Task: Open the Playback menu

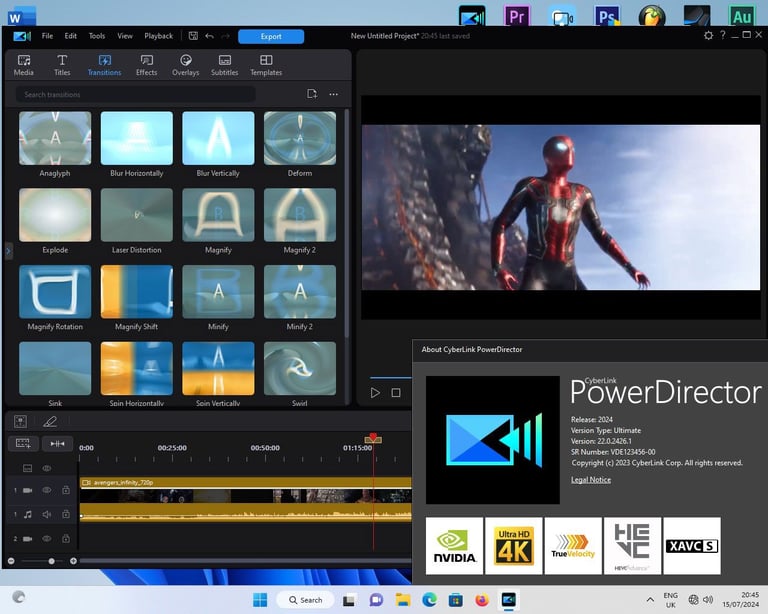Action: pyautogui.click(x=158, y=36)
